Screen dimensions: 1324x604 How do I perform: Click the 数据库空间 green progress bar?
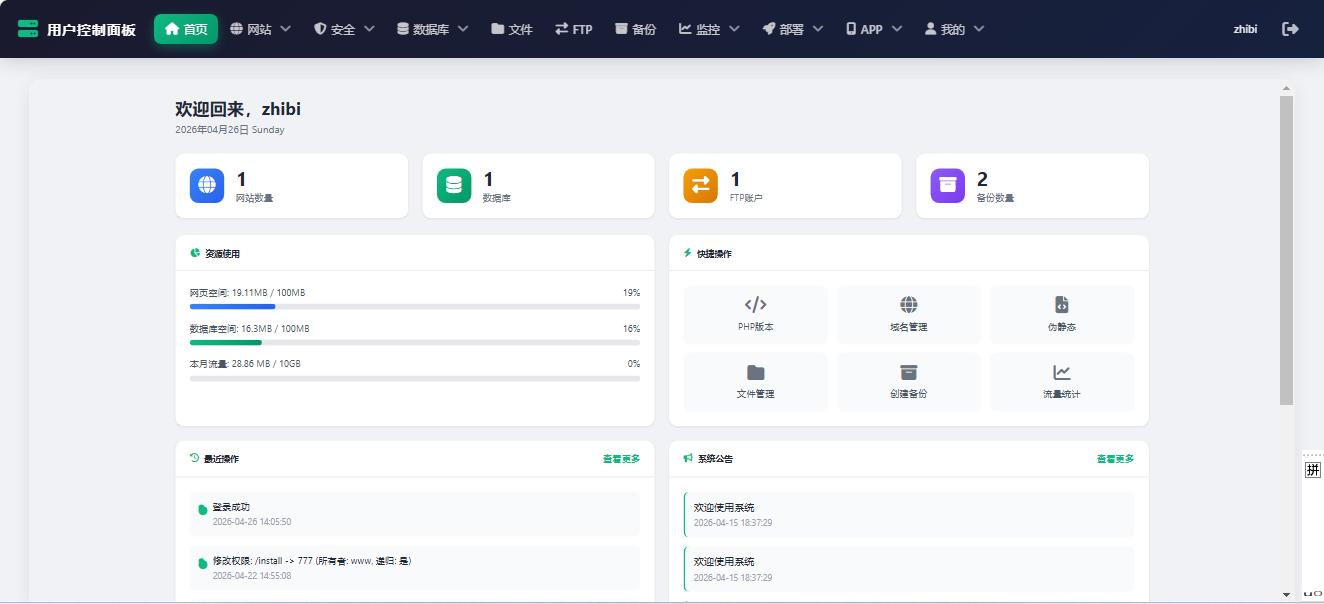coord(415,342)
